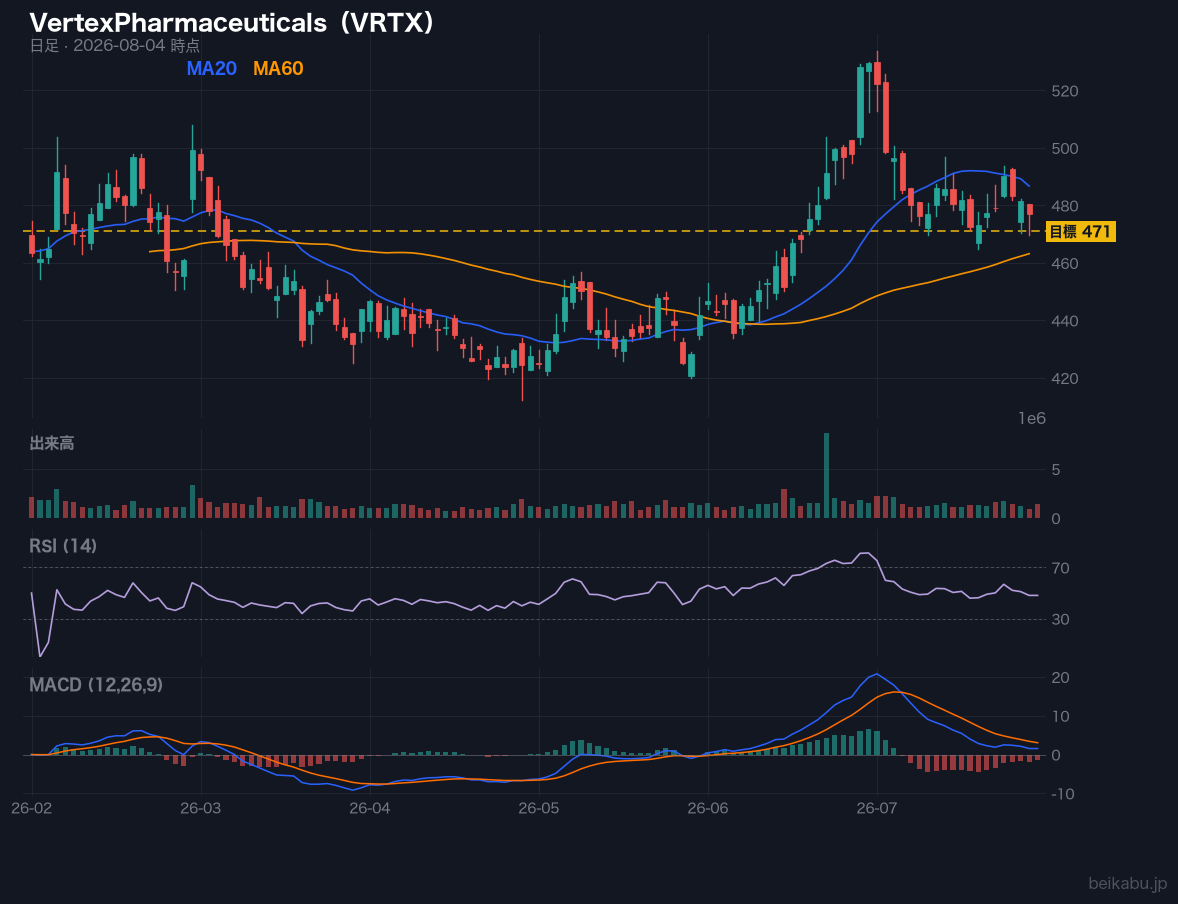Image resolution: width=1178 pixels, height=904 pixels.
Task: Click the 500 price axis label
Action: coord(1065,149)
